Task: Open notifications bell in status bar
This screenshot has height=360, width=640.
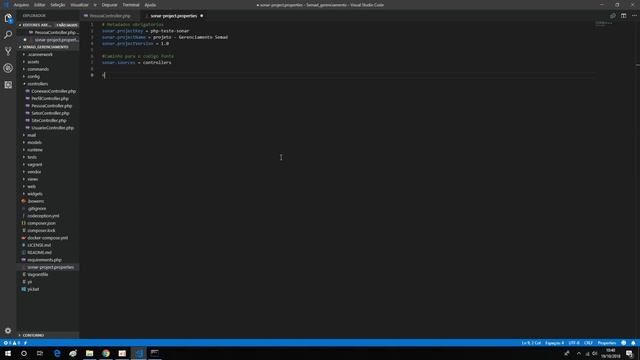Action: (633, 343)
